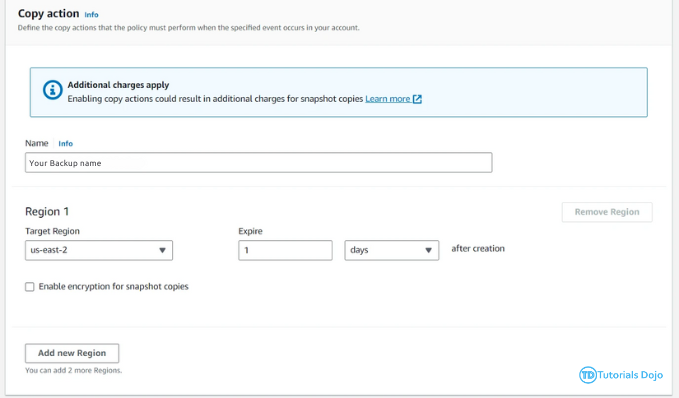
Task: Focus the Expire number input field
Action: pos(285,250)
